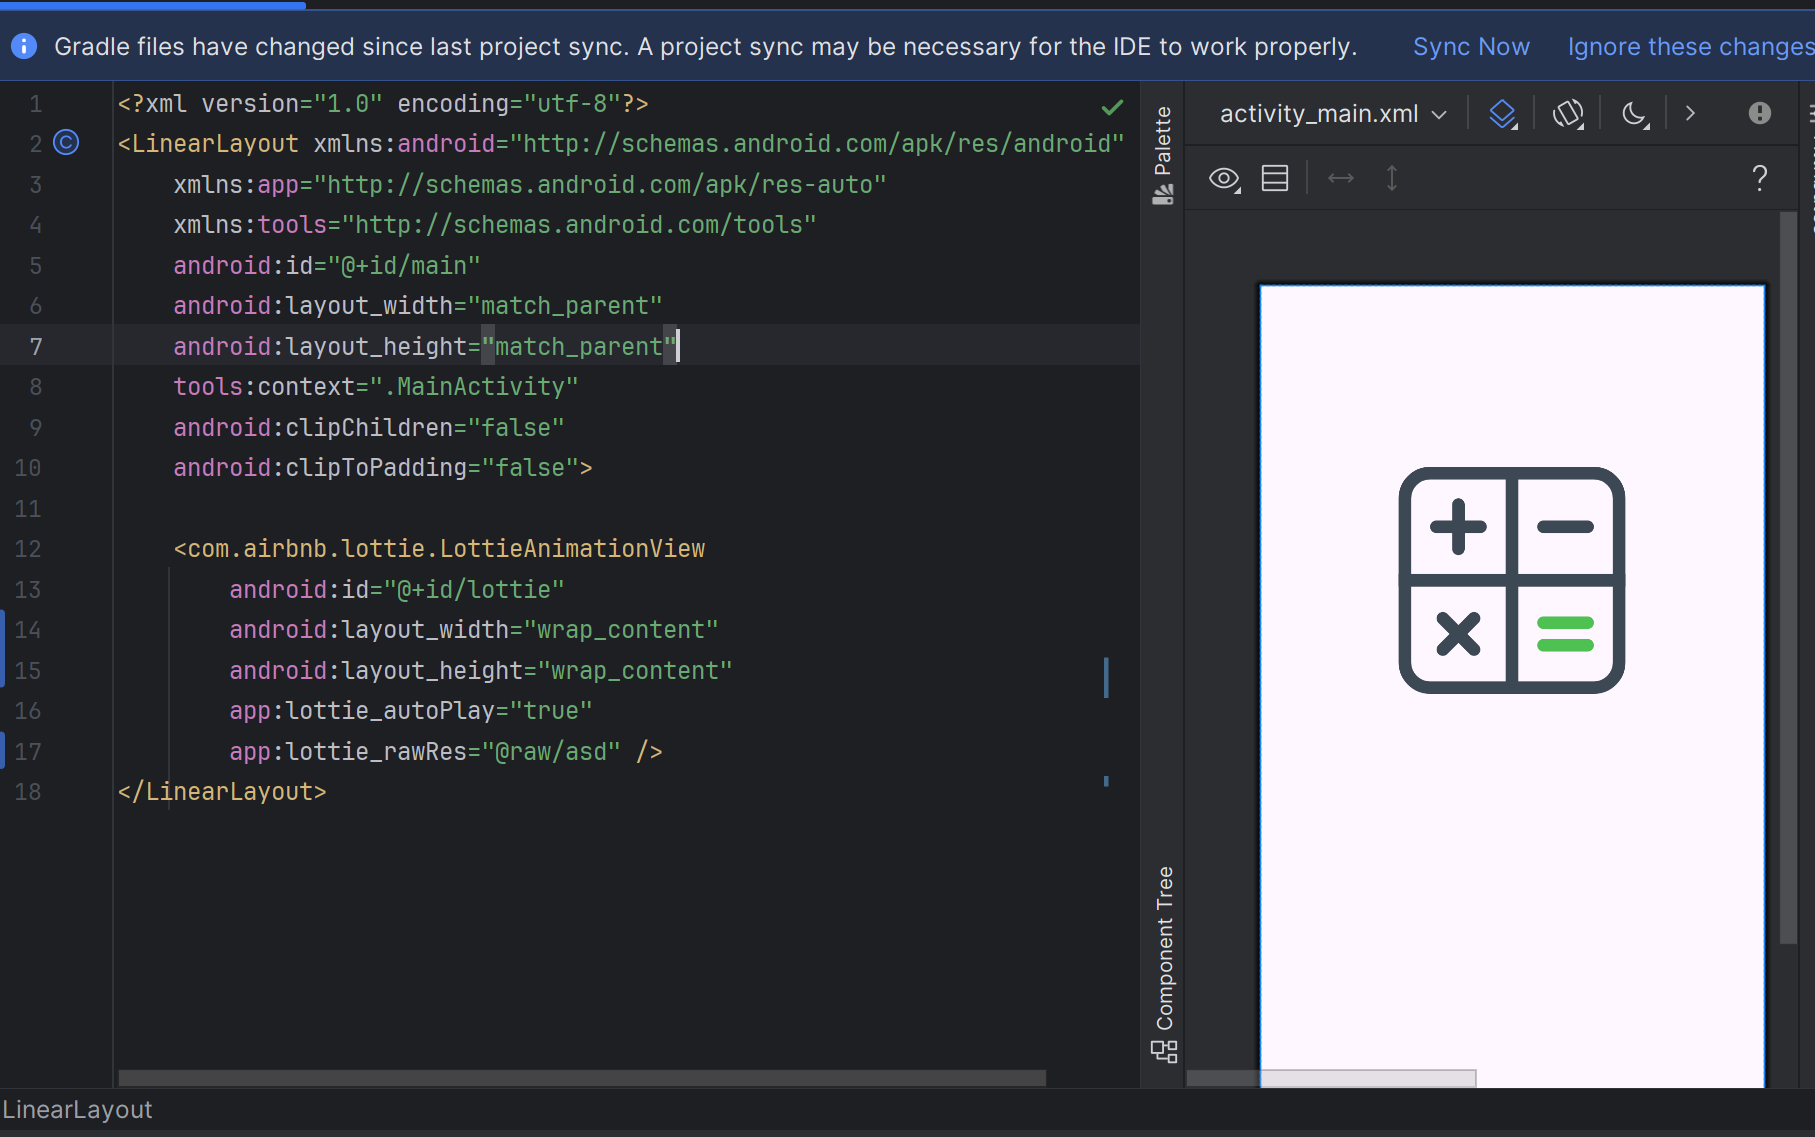Open the design surface layers selector
The width and height of the screenshot is (1815, 1137).
tap(1503, 114)
